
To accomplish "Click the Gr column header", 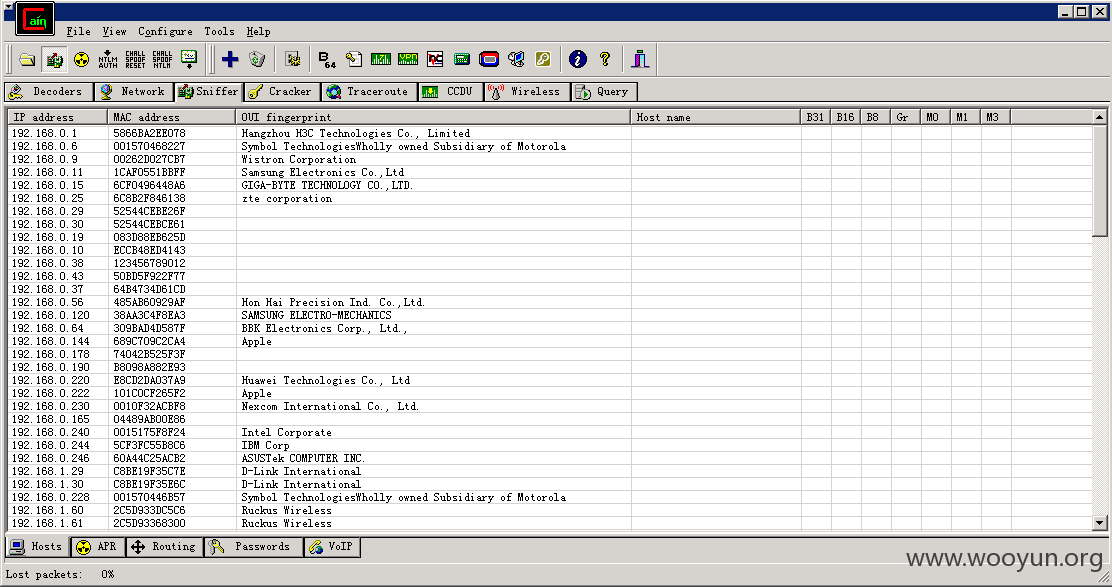I will pyautogui.click(x=905, y=117).
